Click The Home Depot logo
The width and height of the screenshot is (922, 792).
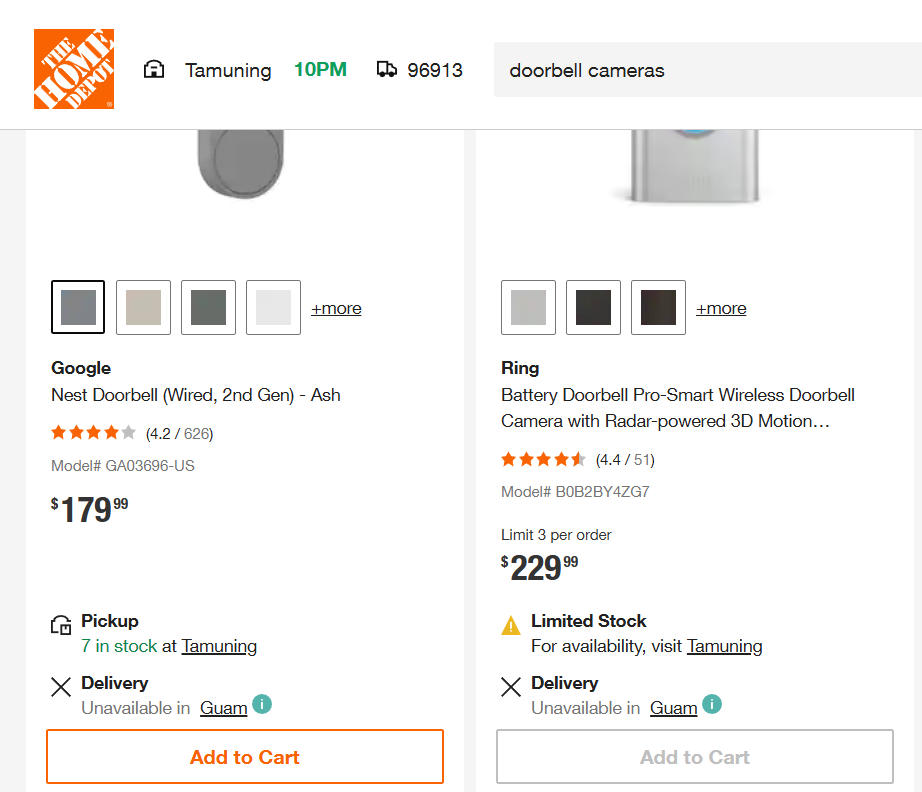[x=74, y=69]
